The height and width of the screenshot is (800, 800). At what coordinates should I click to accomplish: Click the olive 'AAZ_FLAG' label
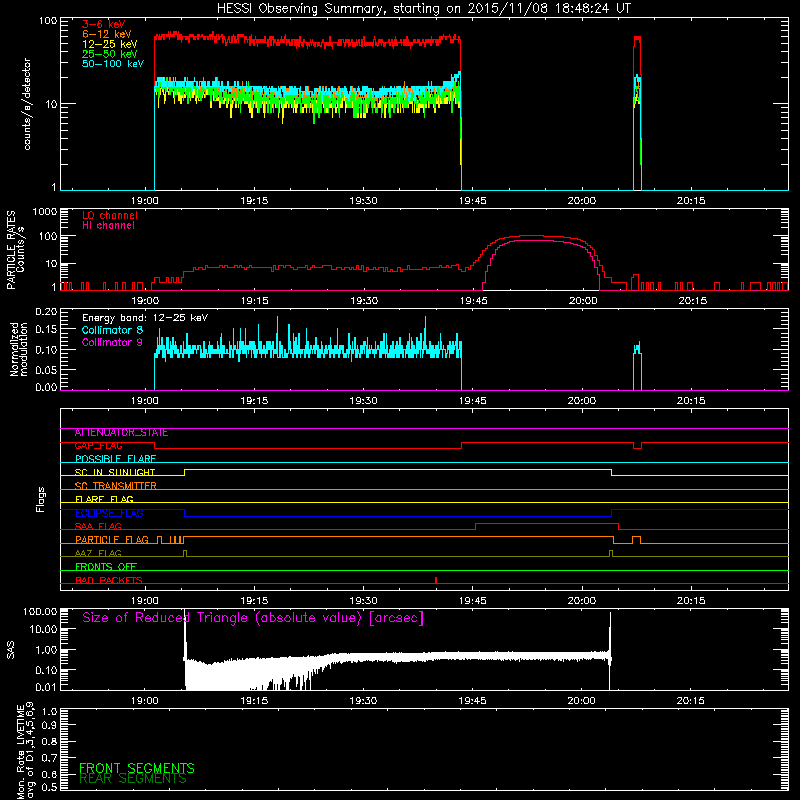(98, 554)
